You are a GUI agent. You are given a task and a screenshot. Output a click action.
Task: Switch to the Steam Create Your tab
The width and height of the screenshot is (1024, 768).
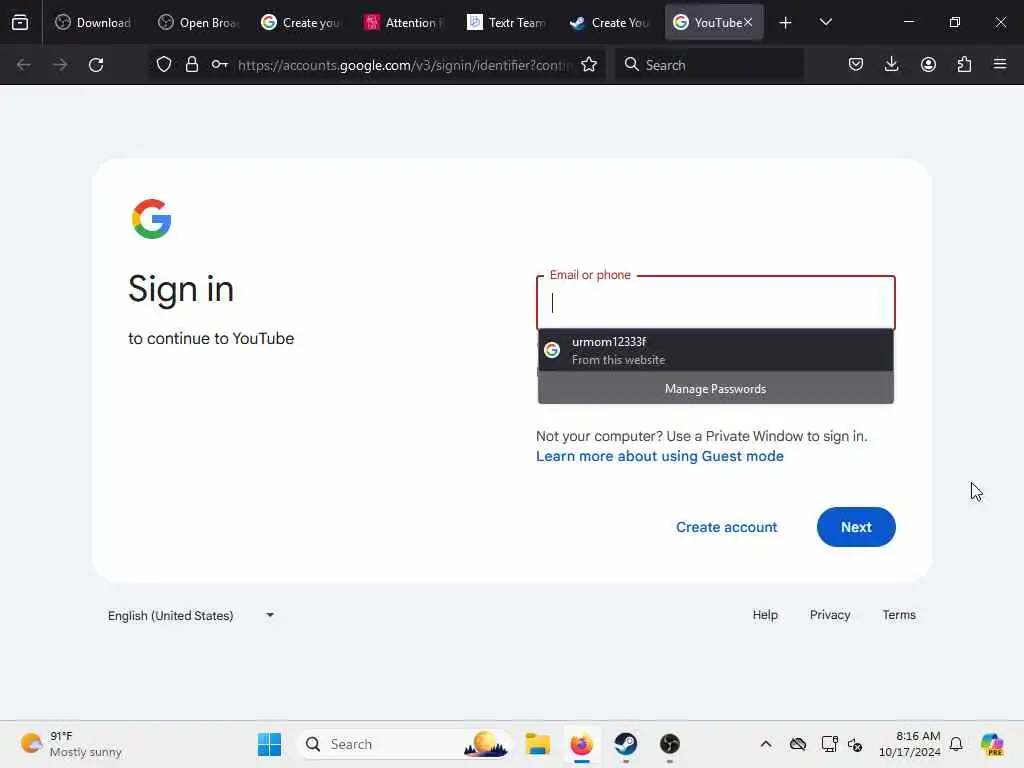coord(609,22)
